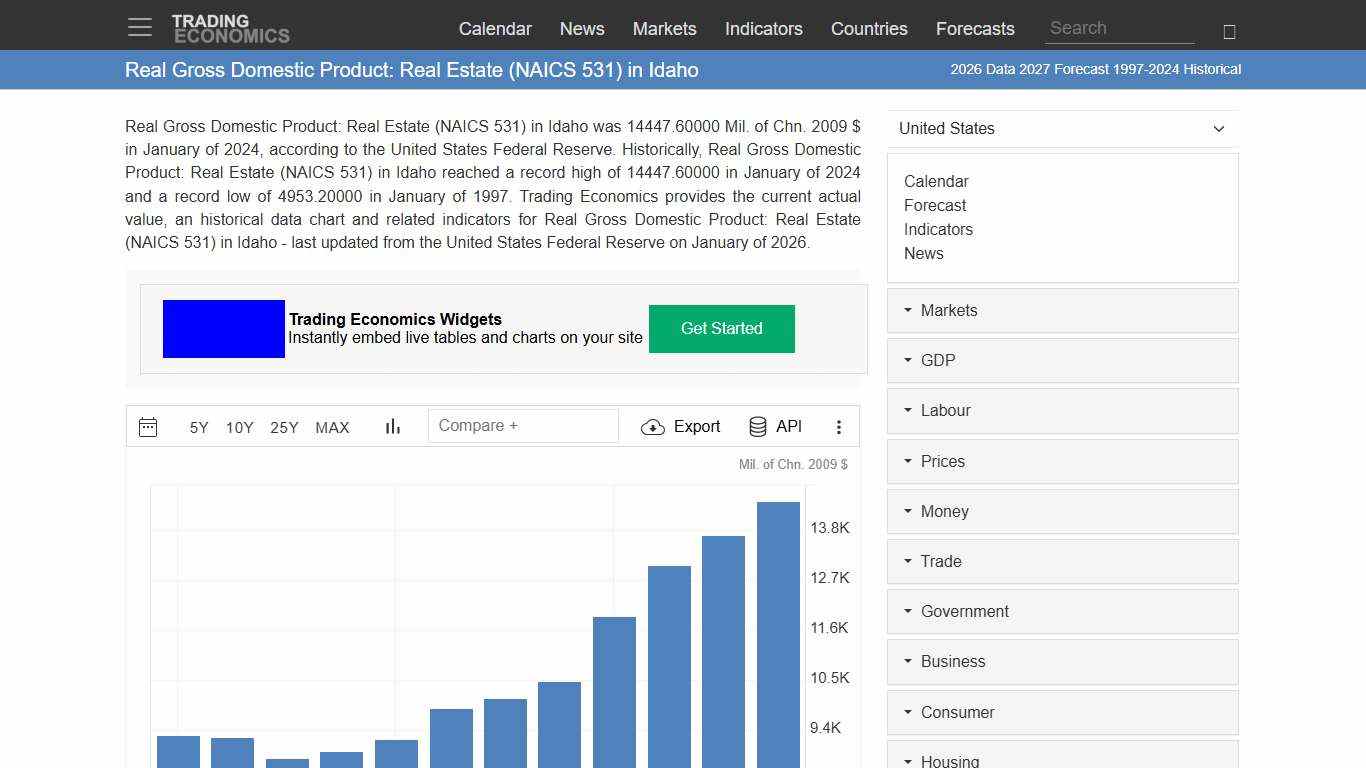Open the United States country dropdown
1366x768 pixels.
(1062, 128)
